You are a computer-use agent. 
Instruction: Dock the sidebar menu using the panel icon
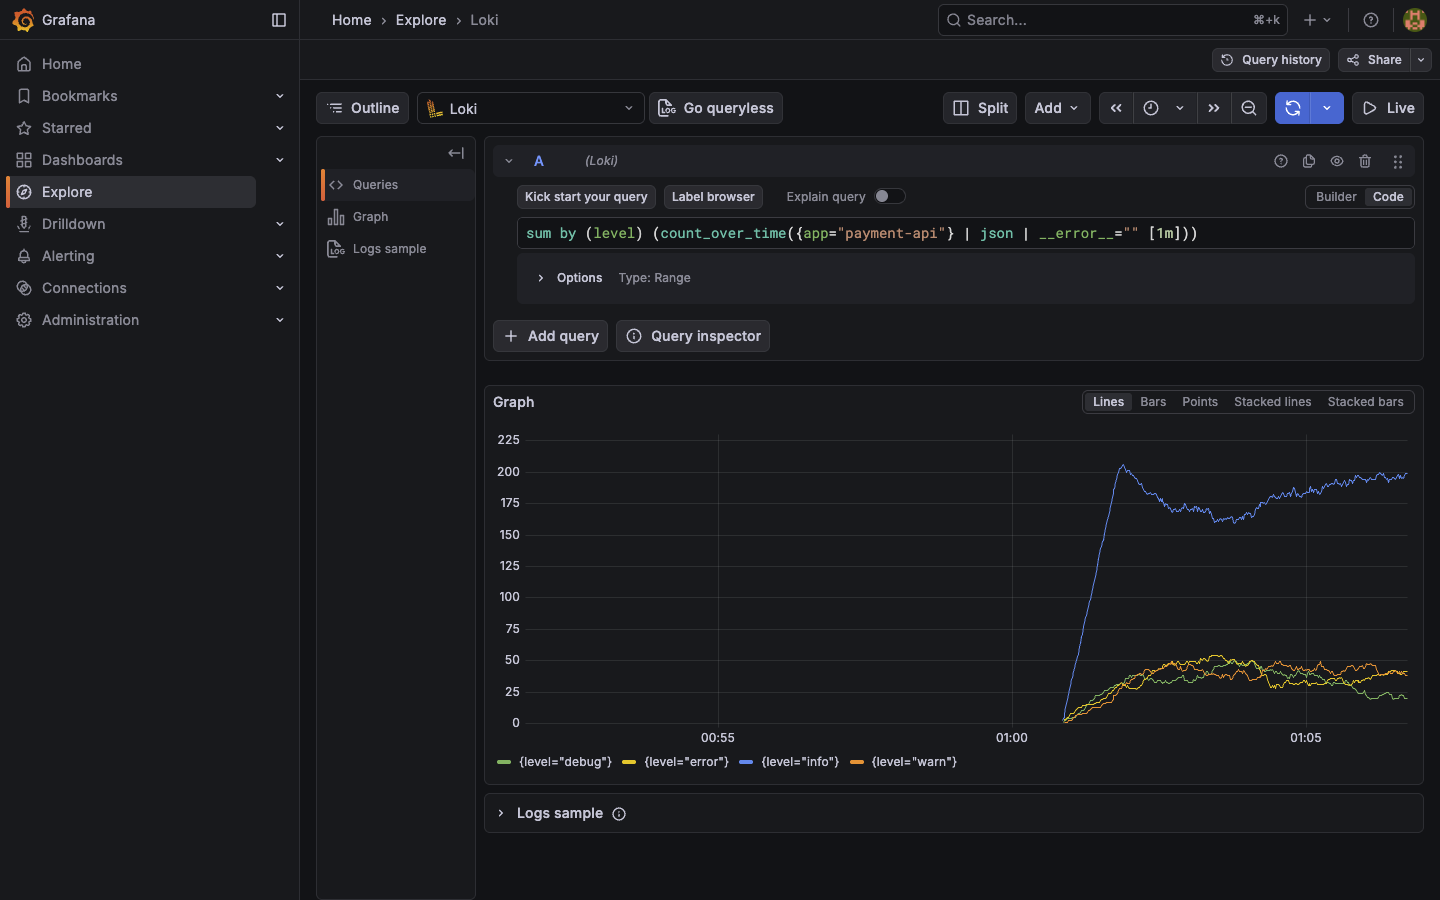click(x=279, y=20)
